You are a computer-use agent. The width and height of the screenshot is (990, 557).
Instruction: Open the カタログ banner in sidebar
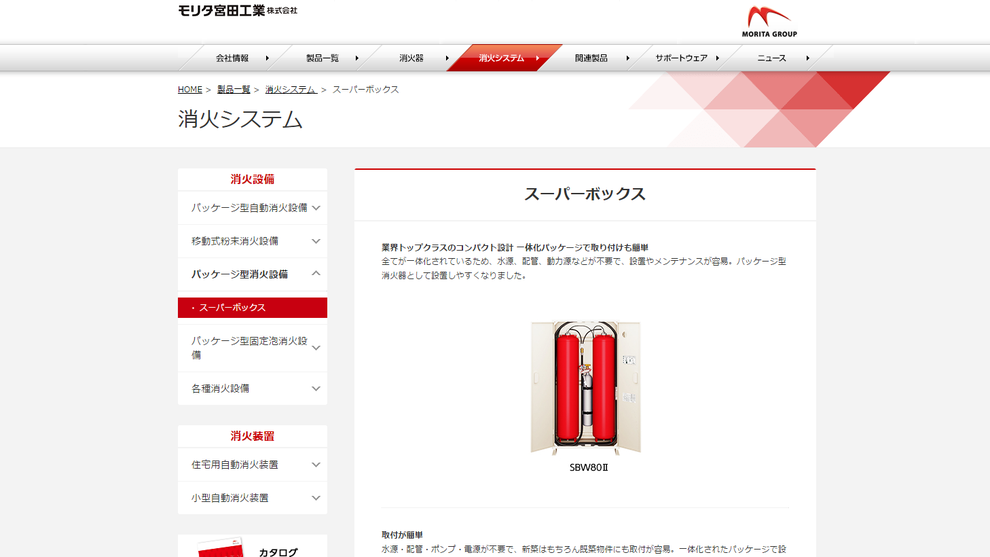253,546
